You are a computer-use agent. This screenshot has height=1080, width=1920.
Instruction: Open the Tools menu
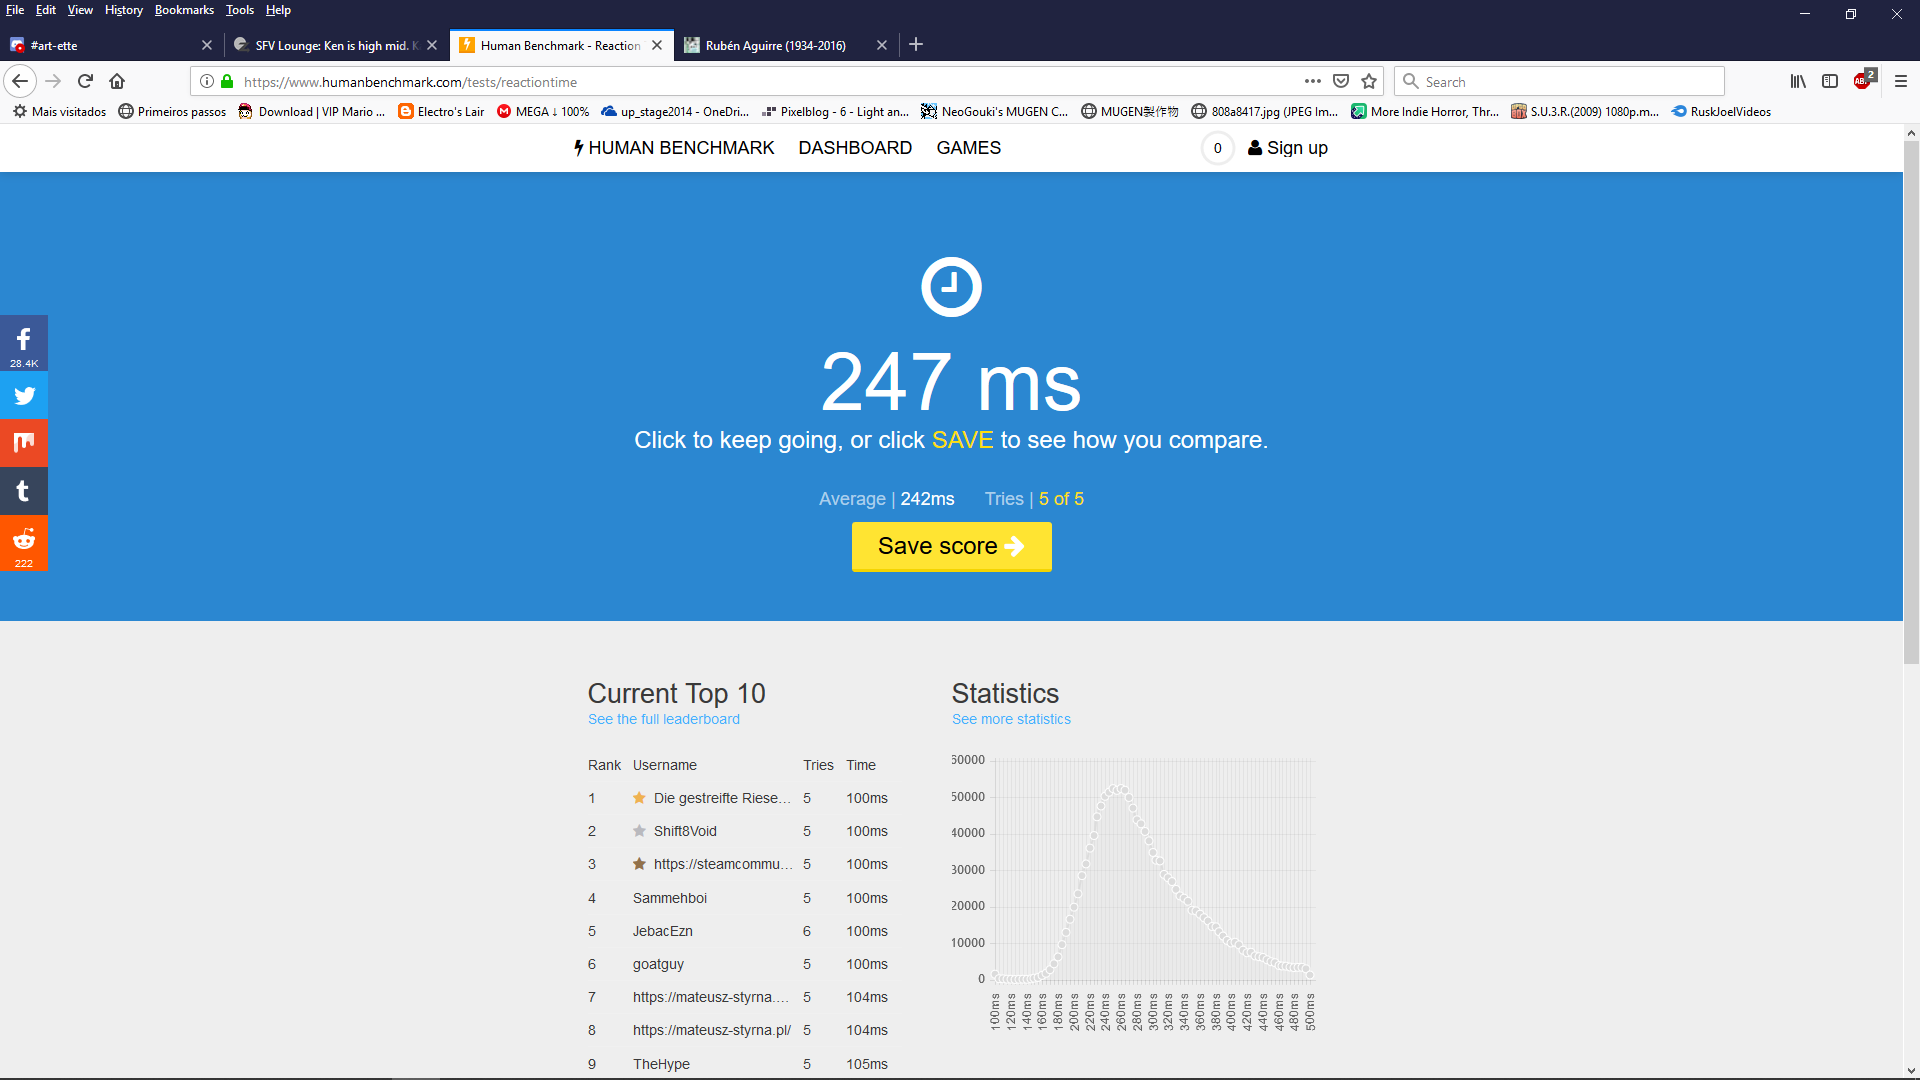coord(240,10)
